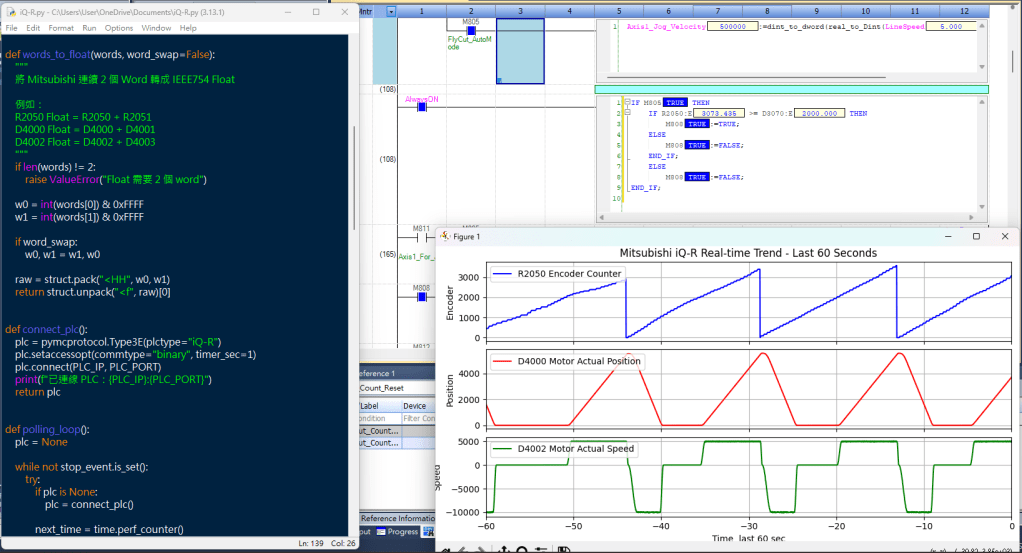Click the green D4002 legend line swatch
Viewport: 1022px width, 553px height.
[502, 449]
